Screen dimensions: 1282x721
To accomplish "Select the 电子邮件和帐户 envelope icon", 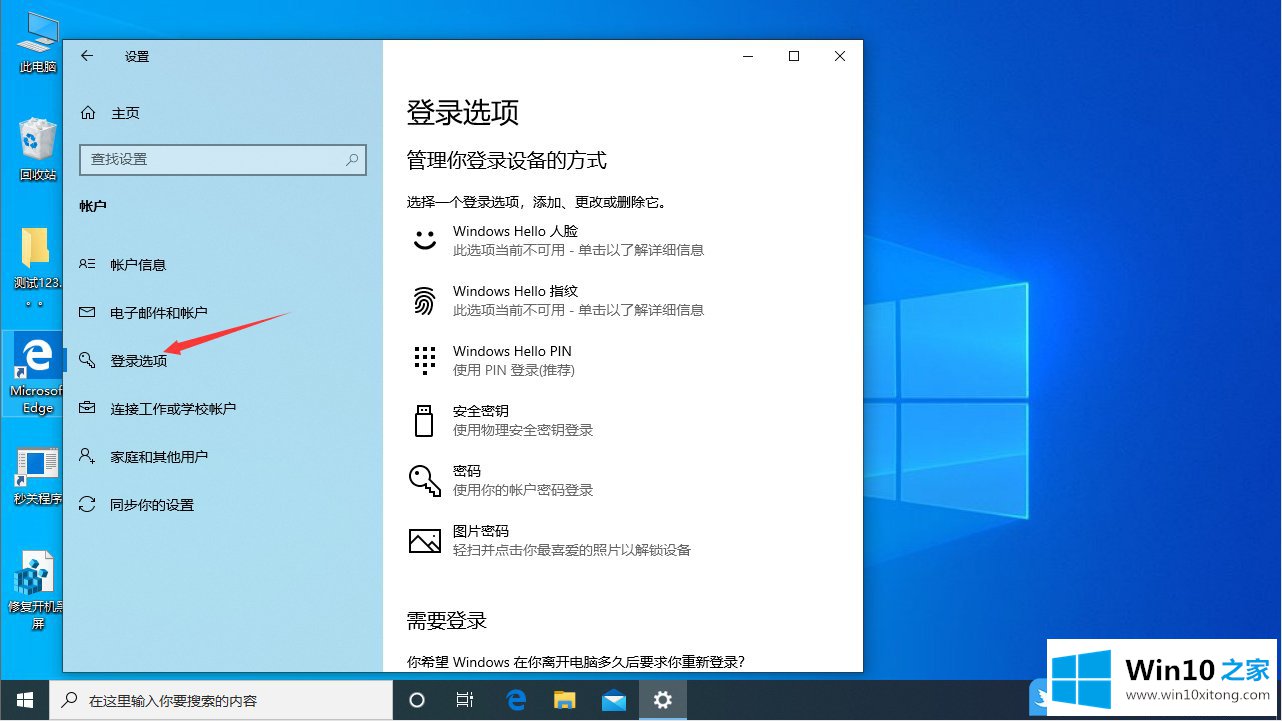I will click(88, 313).
